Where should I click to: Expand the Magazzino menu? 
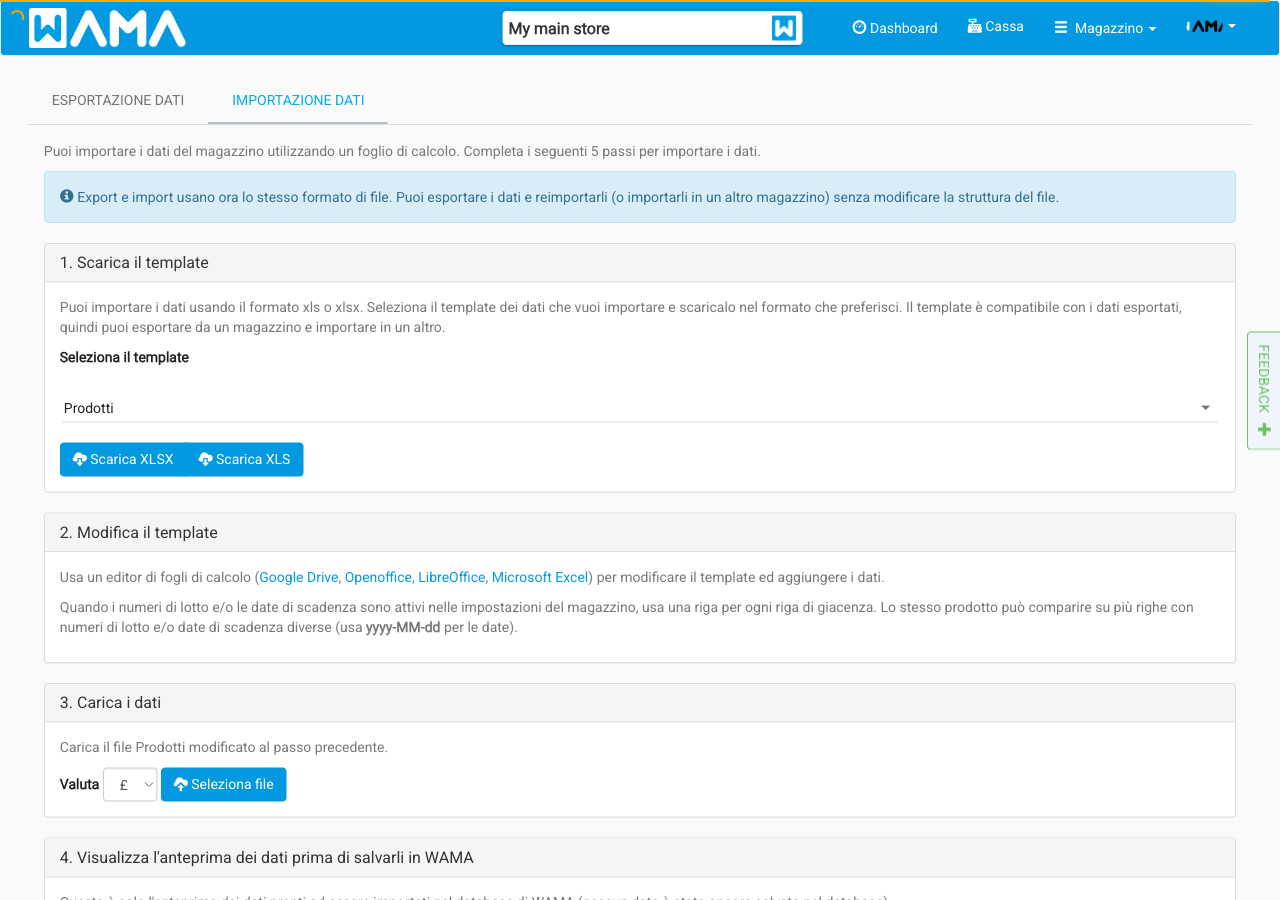click(1105, 28)
